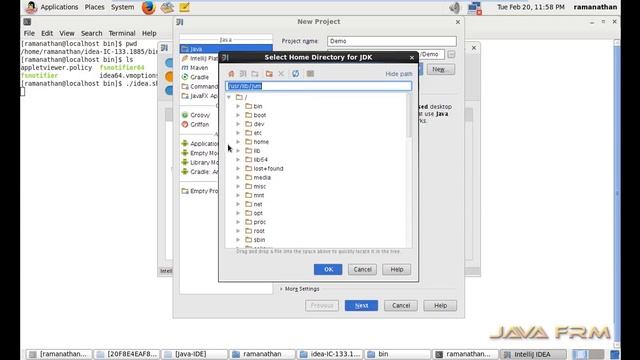
Task: Expand the opt folder in the tree
Action: click(x=238, y=213)
